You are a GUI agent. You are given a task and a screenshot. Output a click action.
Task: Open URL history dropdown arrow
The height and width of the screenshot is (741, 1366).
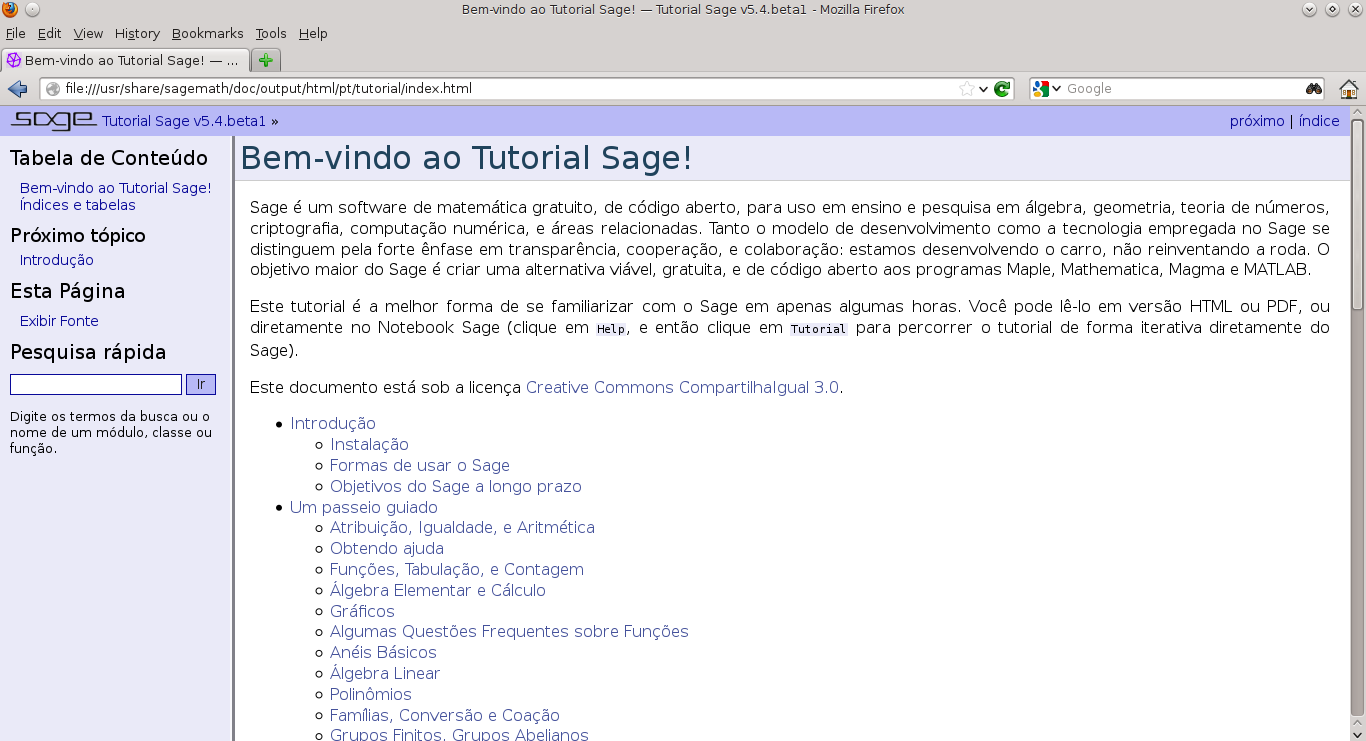[x=984, y=89]
